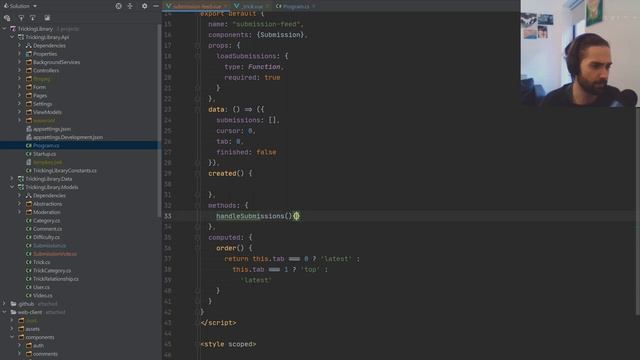Click line number 33 in gutter
The image size is (640, 360).
168,216
